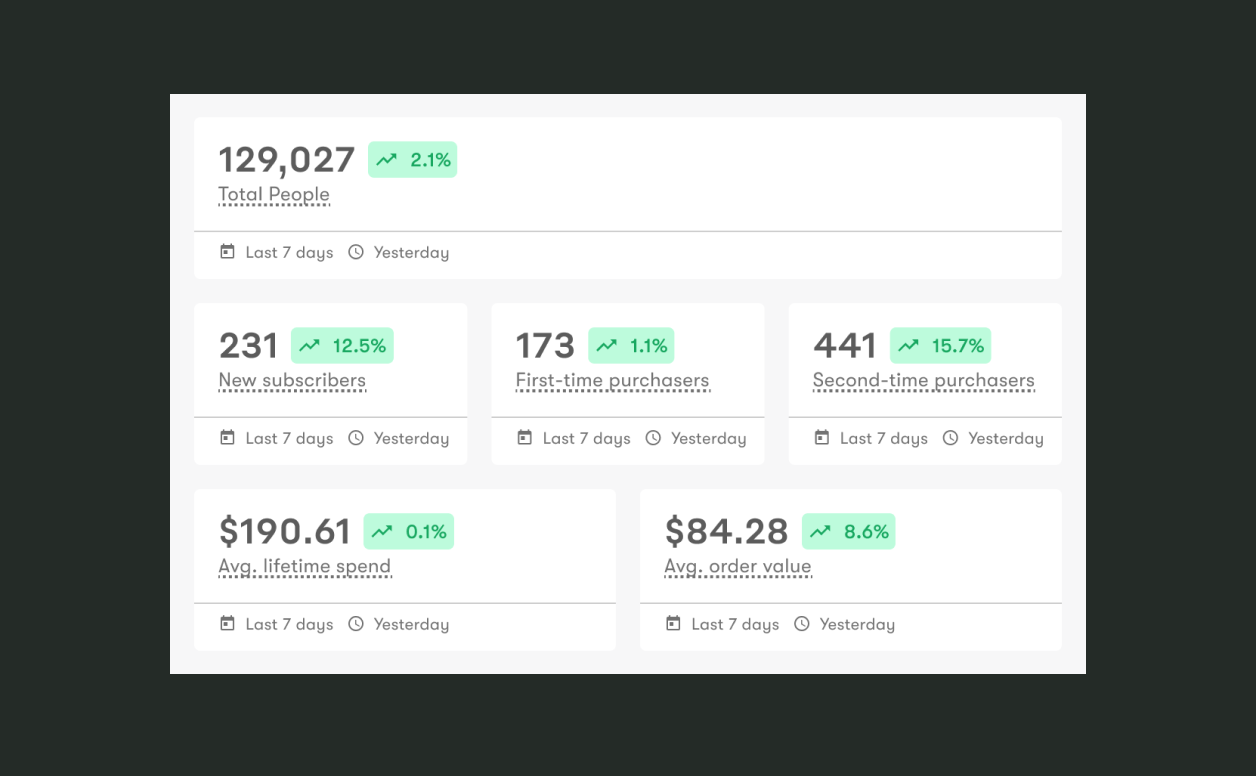Open the Total People metric details
Image resolution: width=1256 pixels, height=777 pixels.
[x=273, y=194]
